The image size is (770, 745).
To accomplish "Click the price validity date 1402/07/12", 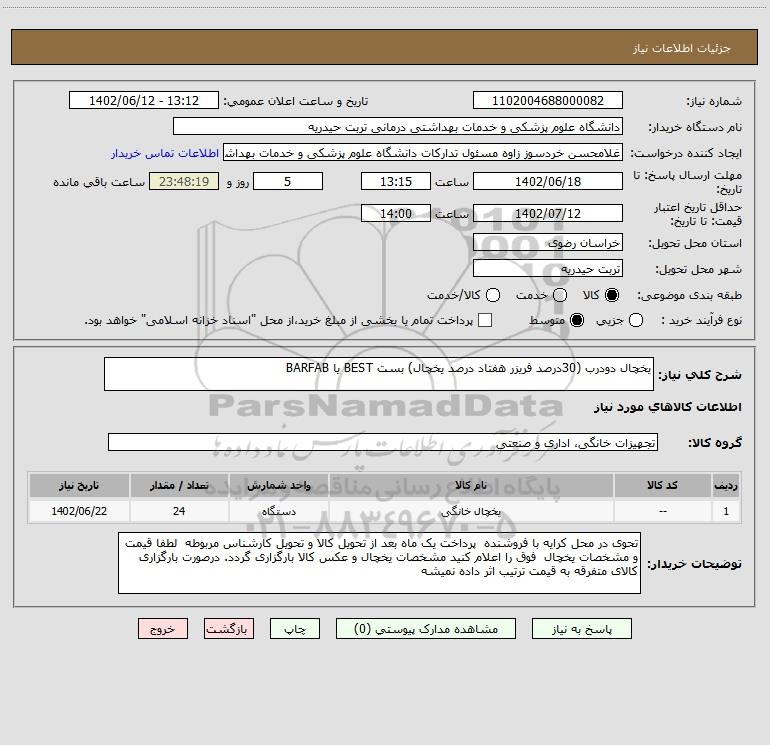I will coord(548,213).
